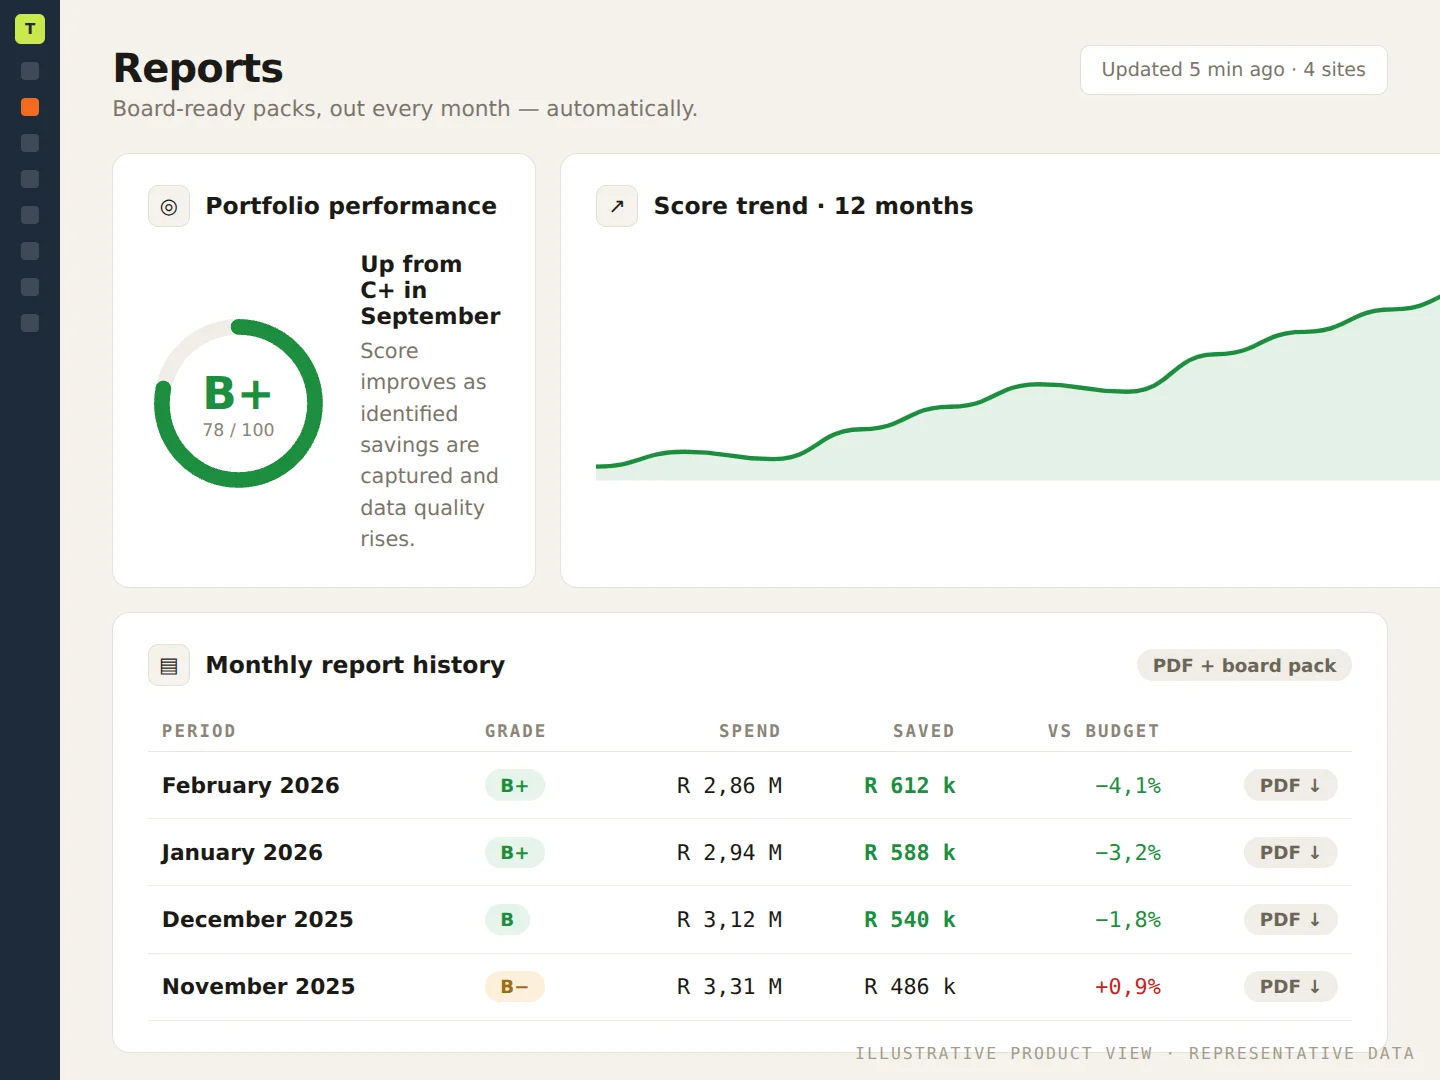The height and width of the screenshot is (1080, 1440).
Task: Download the December 2025 PDF
Action: [x=1290, y=919]
